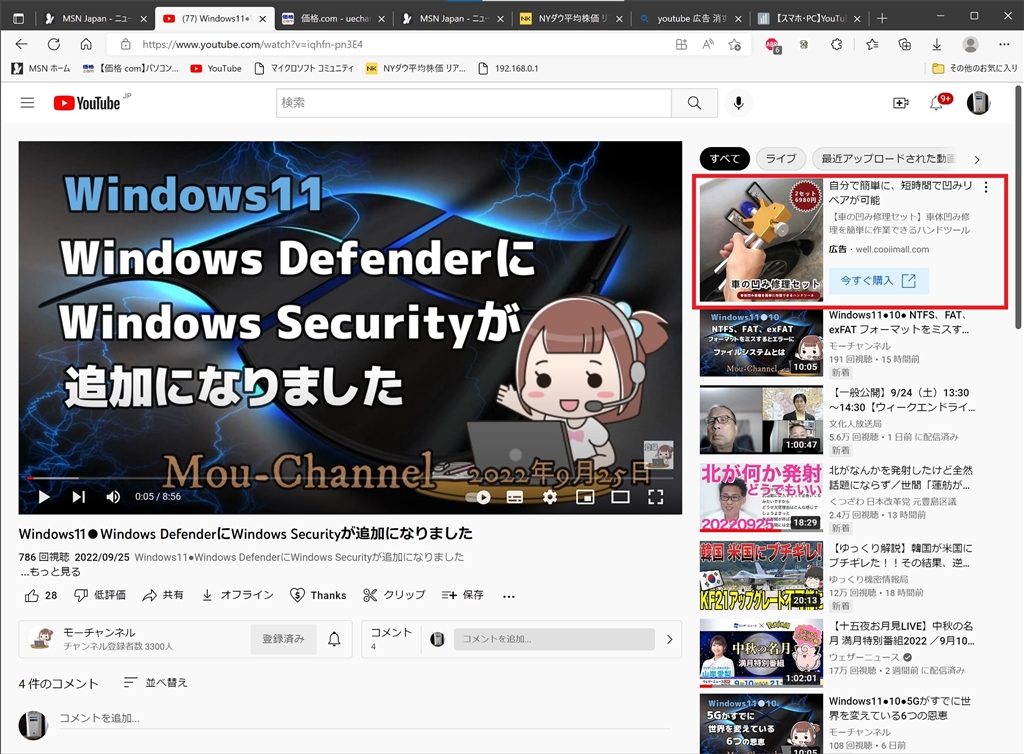Toggle Read aloud in address bar
1024x754 pixels.
[x=708, y=44]
